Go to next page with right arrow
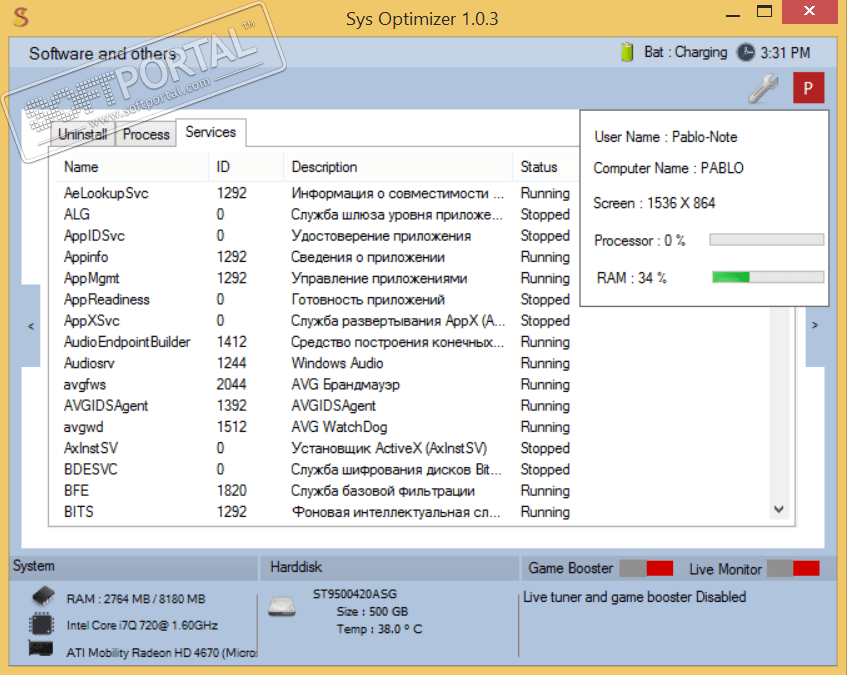847x675 pixels. (815, 325)
